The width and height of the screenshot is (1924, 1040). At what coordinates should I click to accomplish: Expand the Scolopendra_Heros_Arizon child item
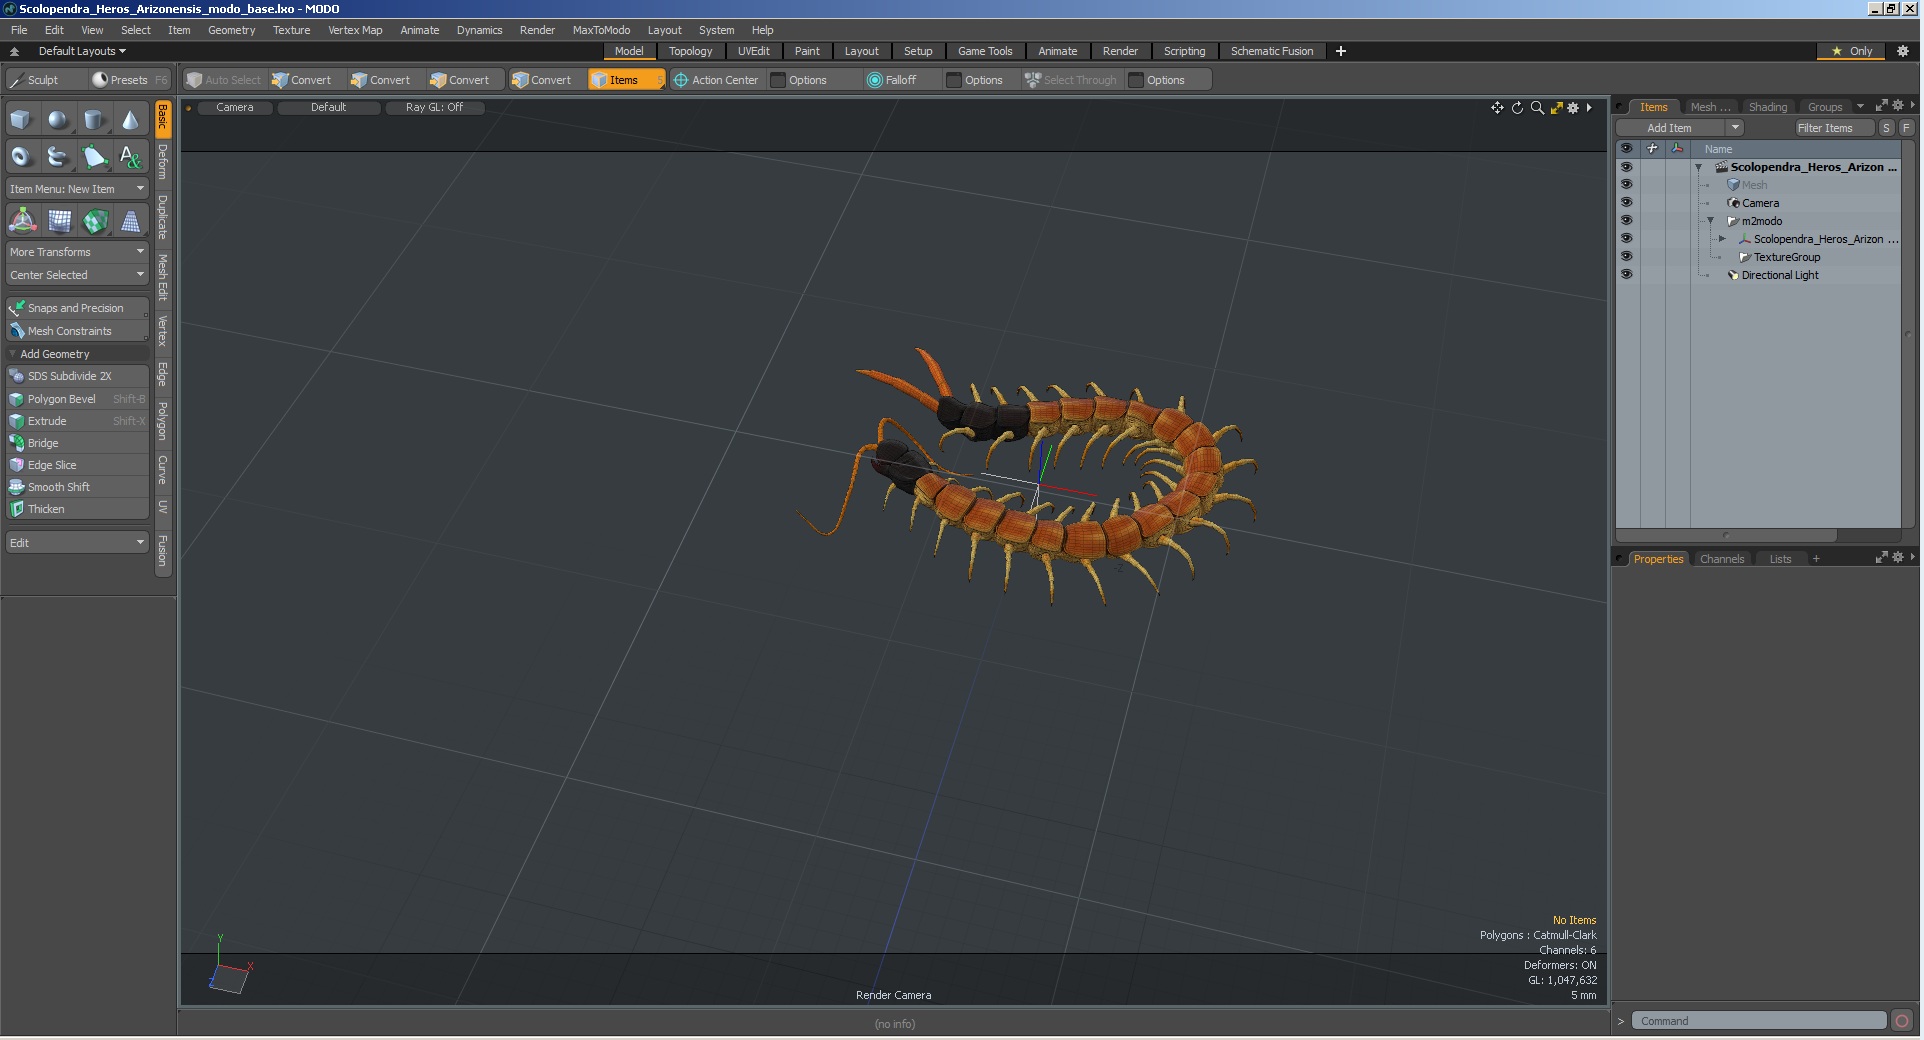tap(1722, 239)
